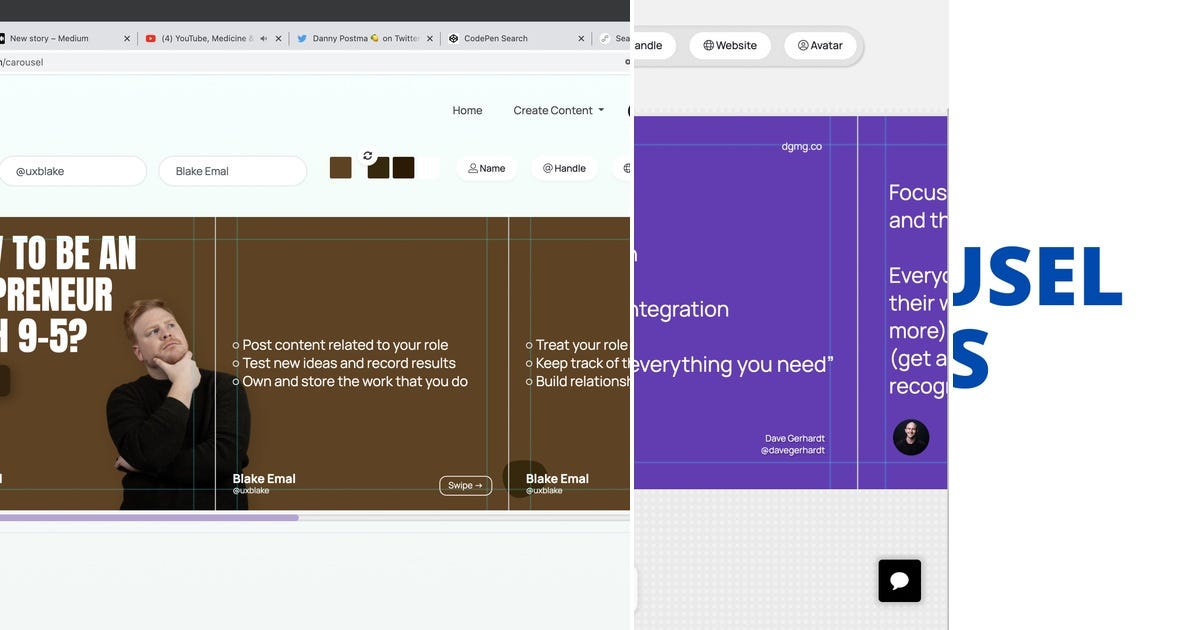Select the third darkest brown swatch

(x=404, y=168)
